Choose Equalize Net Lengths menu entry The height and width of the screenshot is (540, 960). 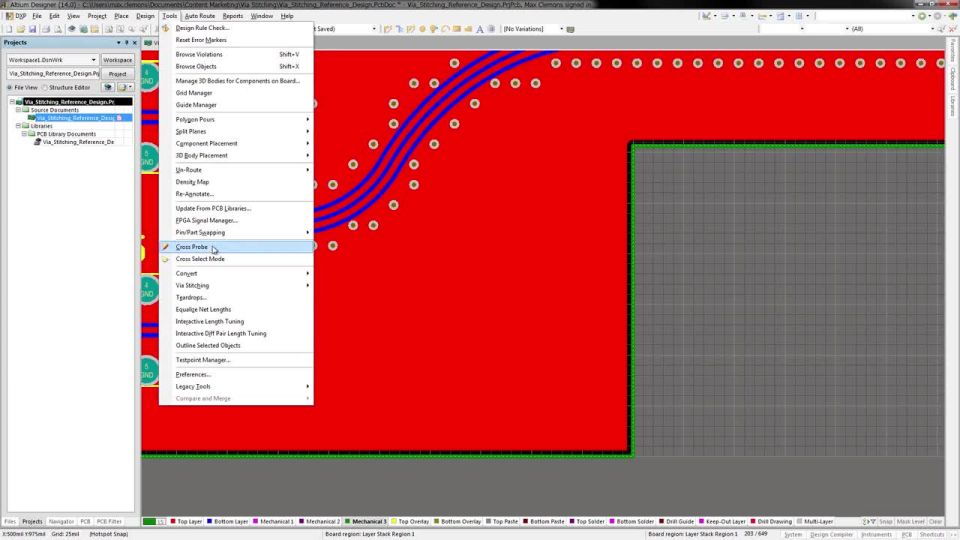[x=236, y=309]
